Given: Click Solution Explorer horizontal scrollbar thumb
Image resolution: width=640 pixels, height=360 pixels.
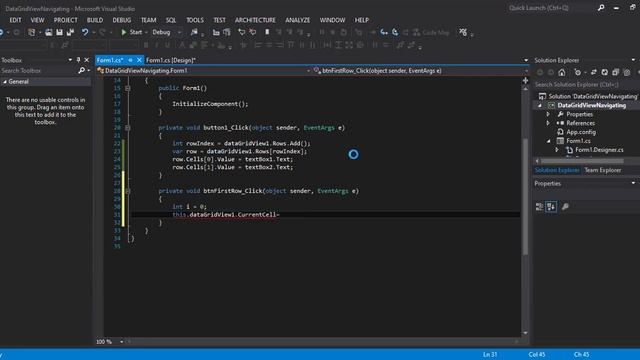Looking at the screenshot, I should [582, 161].
